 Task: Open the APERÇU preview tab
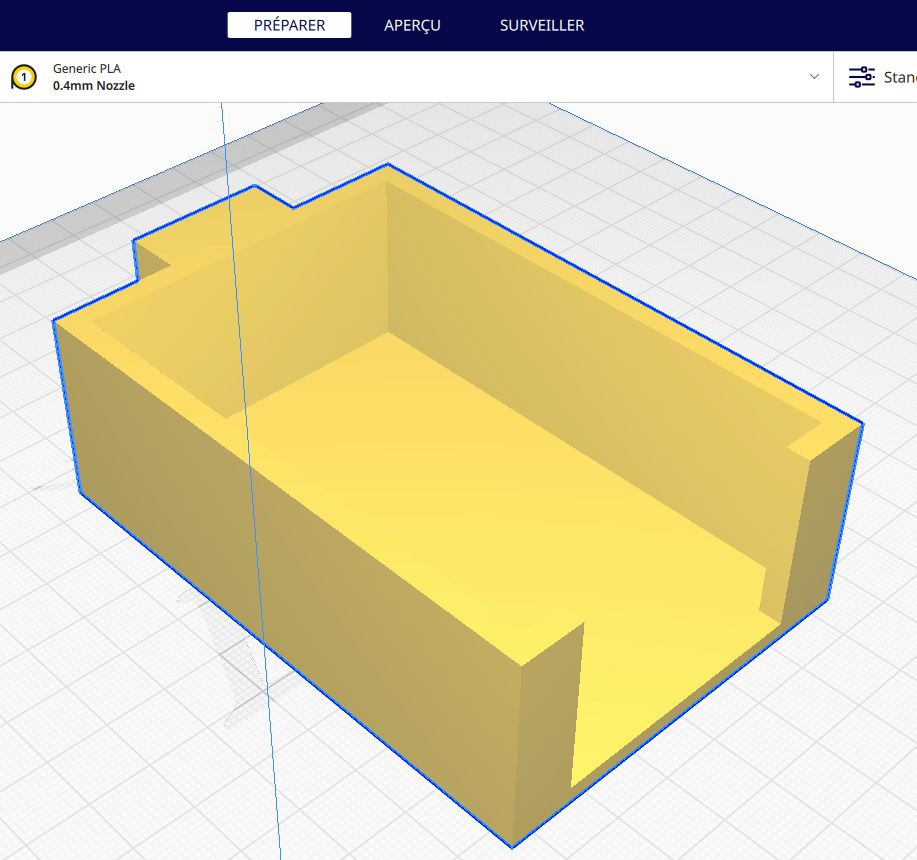[x=412, y=25]
